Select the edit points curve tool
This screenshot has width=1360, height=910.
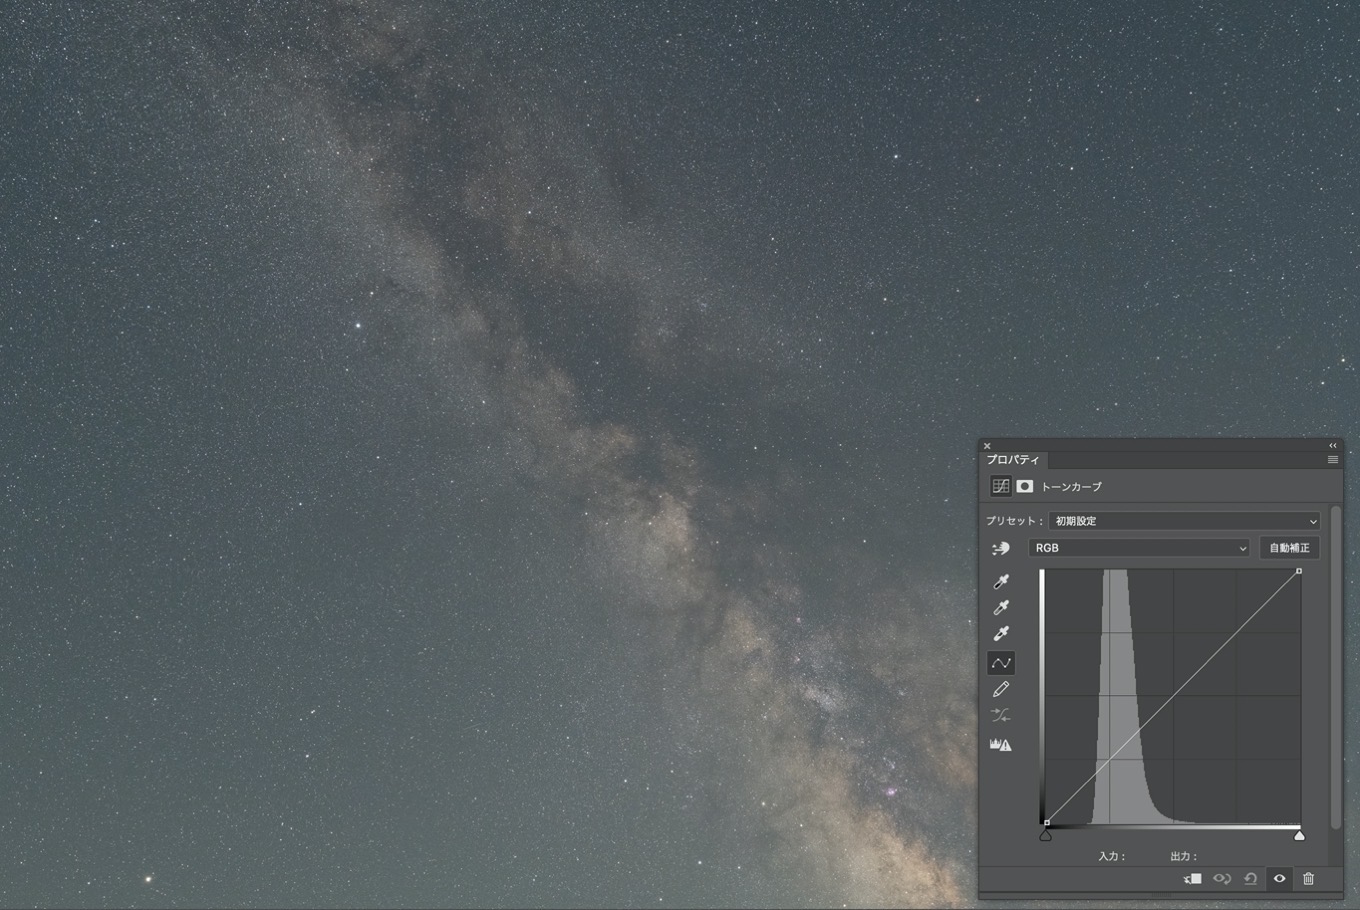[1000, 663]
